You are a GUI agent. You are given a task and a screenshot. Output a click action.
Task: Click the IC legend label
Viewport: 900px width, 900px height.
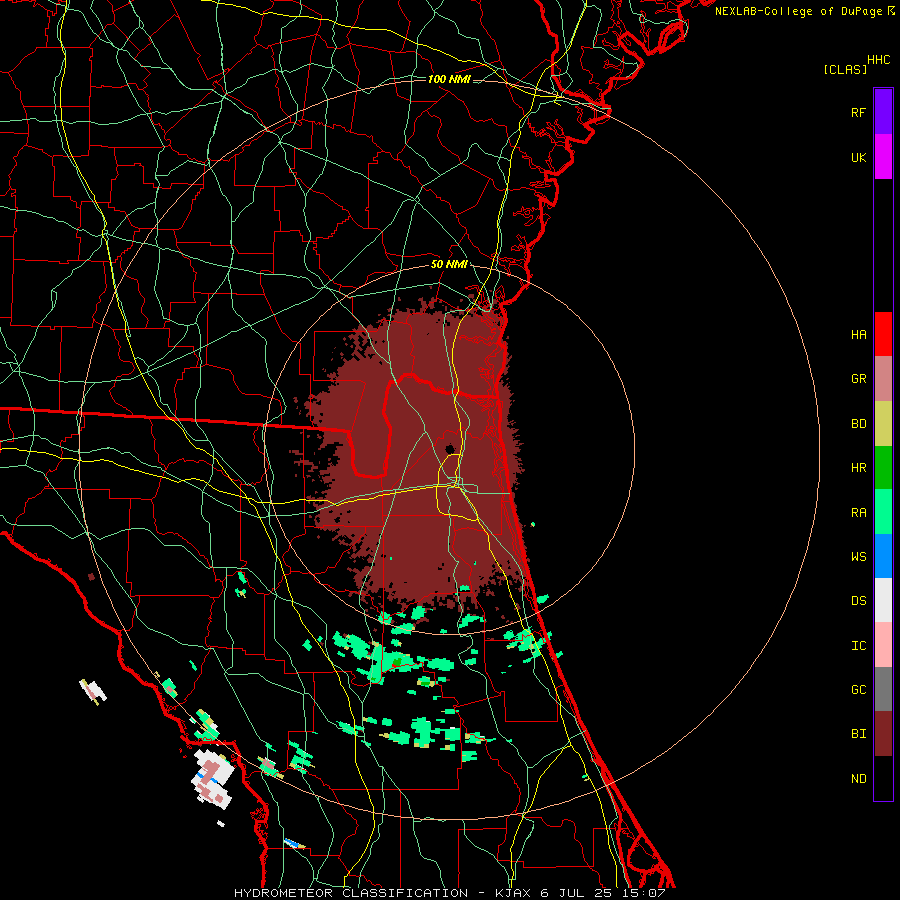(x=859, y=646)
